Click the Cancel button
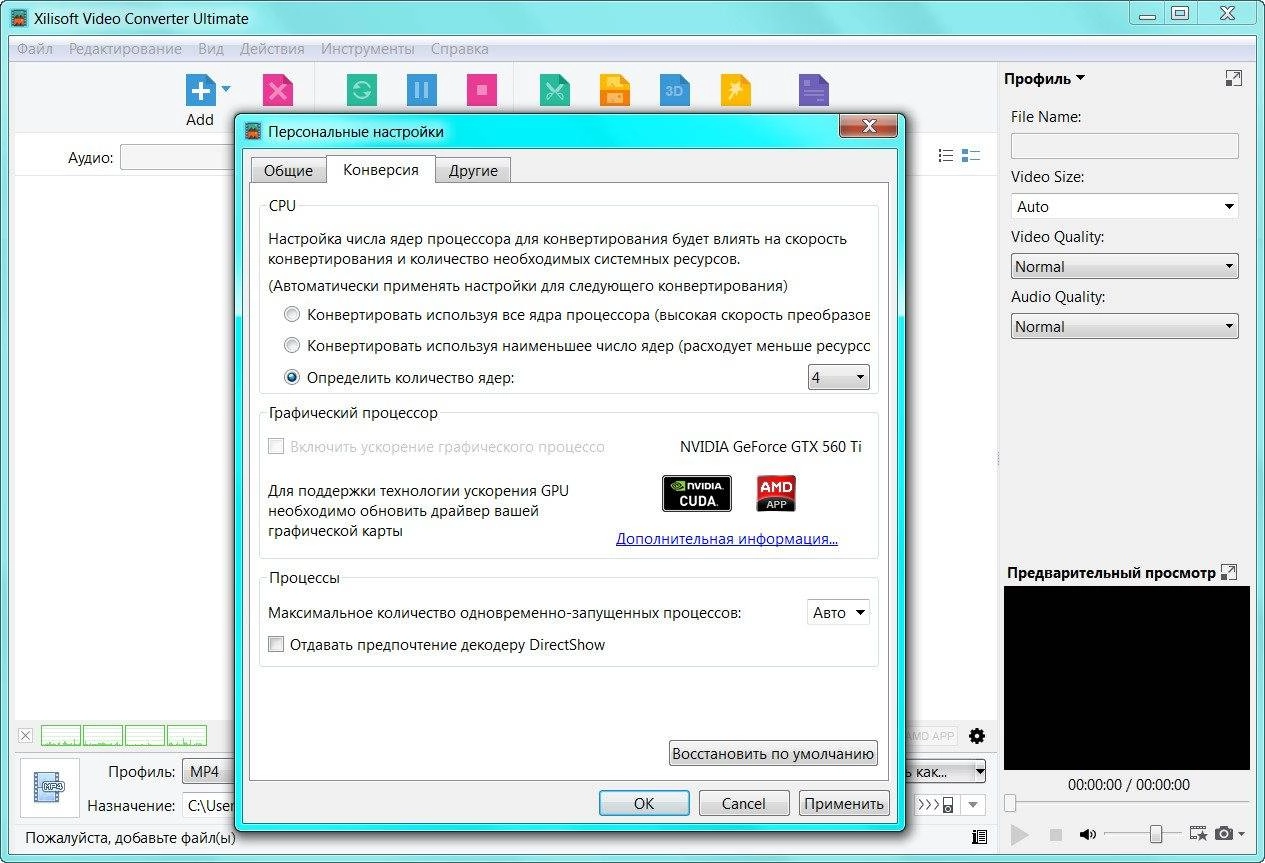Image resolution: width=1265 pixels, height=863 pixels. point(744,803)
